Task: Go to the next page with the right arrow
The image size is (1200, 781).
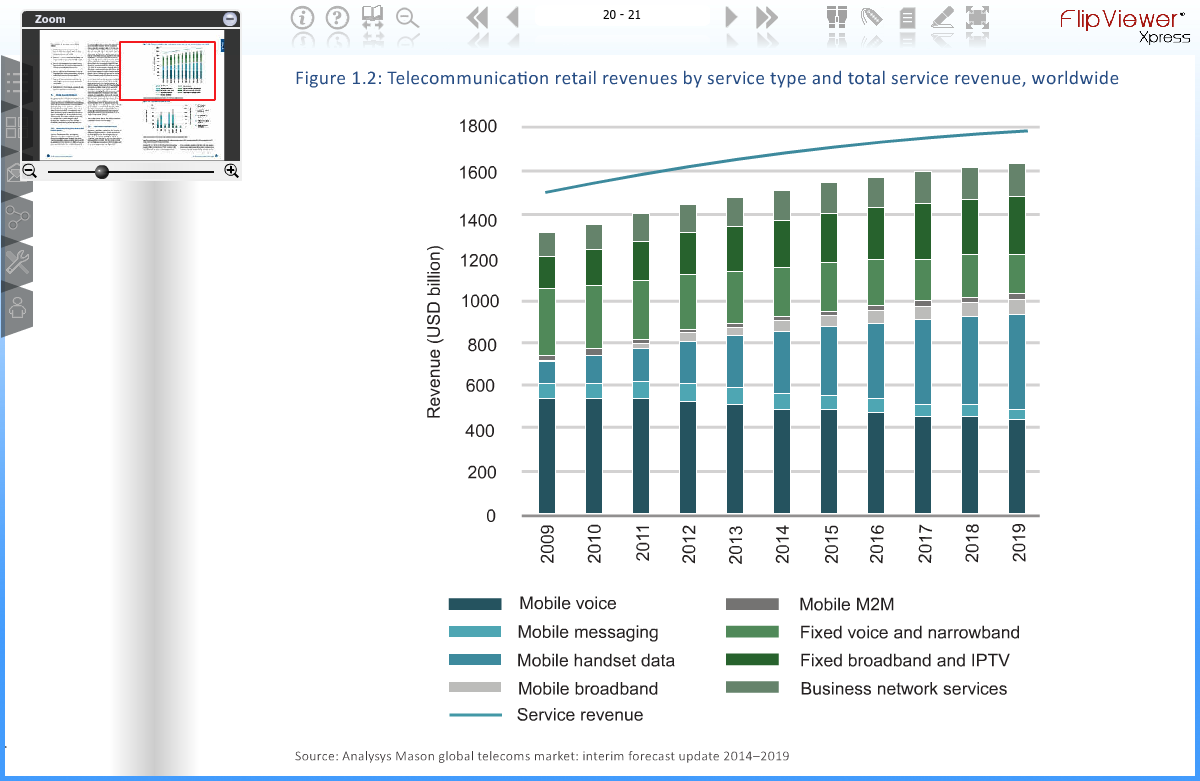Action: point(732,17)
